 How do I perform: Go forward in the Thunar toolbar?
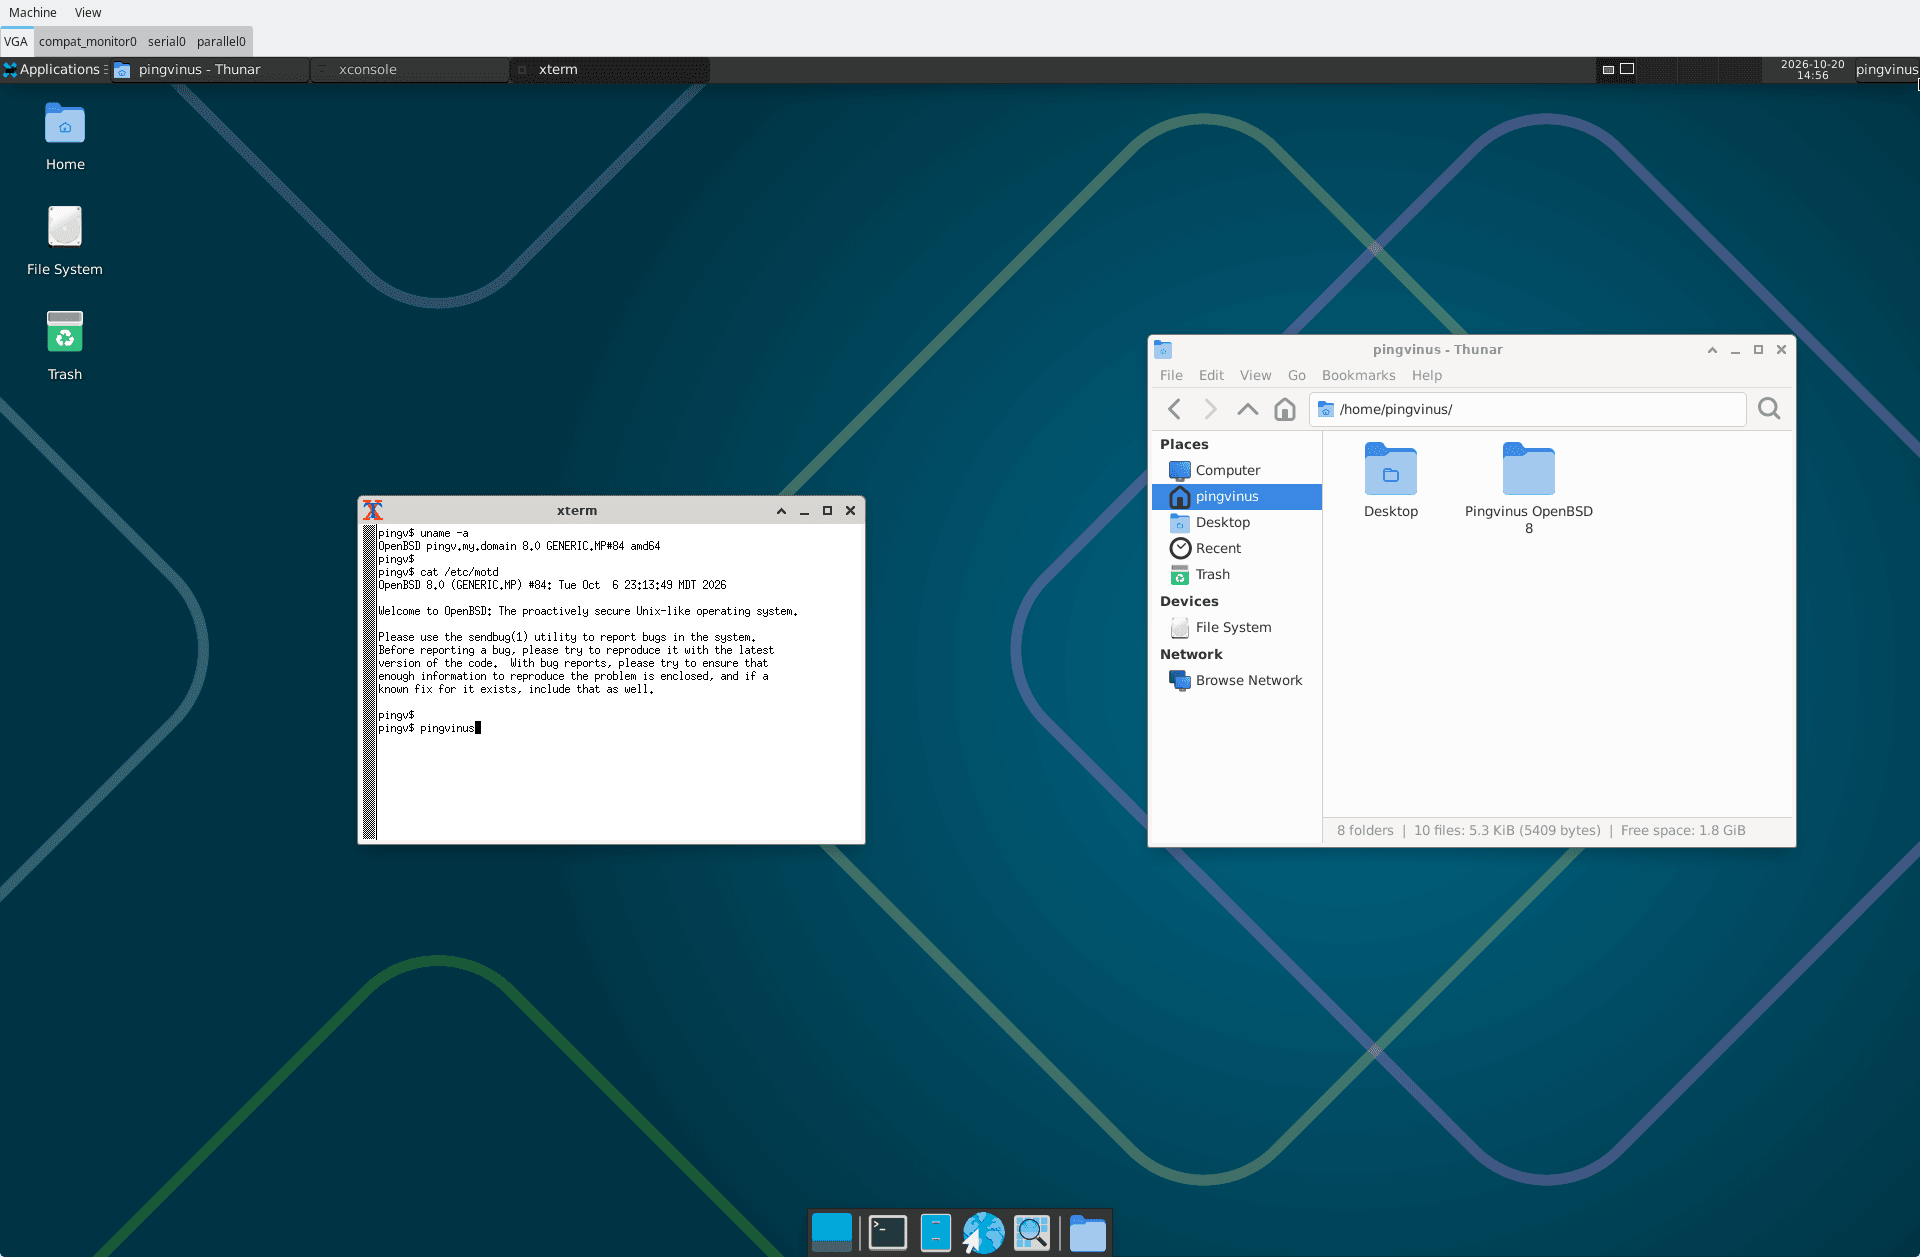click(x=1211, y=409)
